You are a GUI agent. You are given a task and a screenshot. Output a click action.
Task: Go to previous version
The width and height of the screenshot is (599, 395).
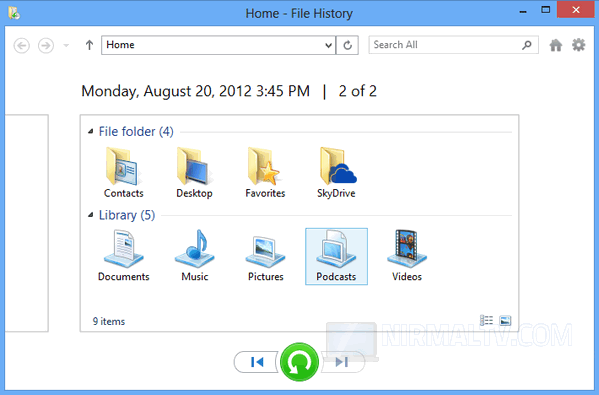(256, 362)
